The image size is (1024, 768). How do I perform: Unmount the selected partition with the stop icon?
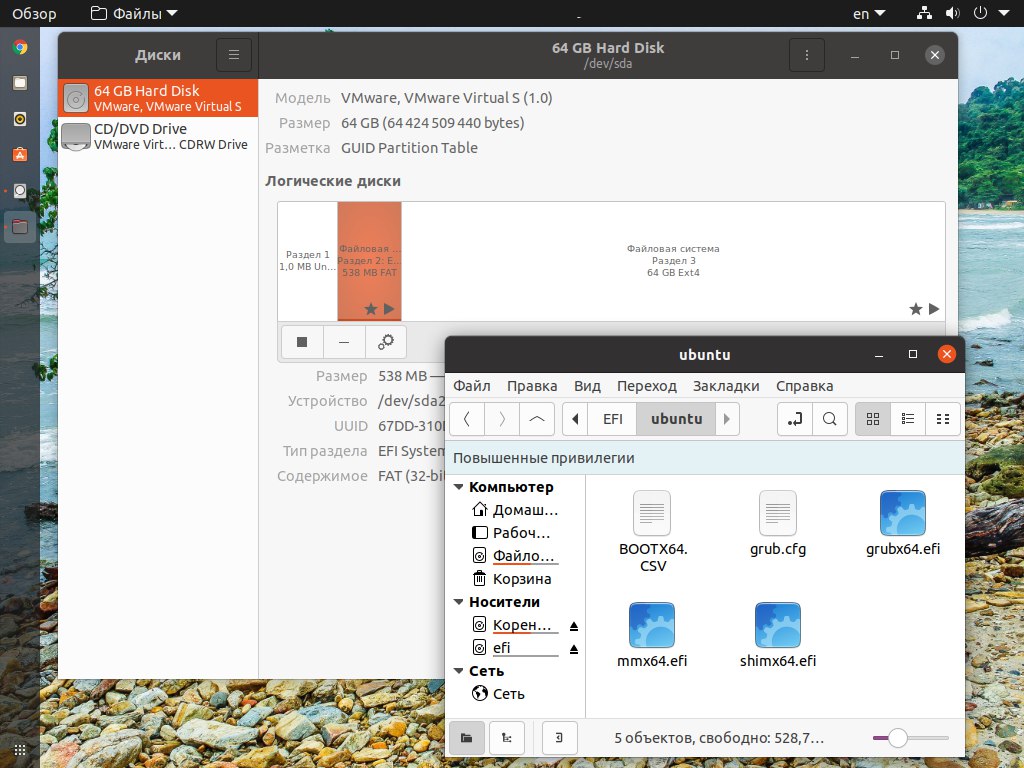[302, 342]
